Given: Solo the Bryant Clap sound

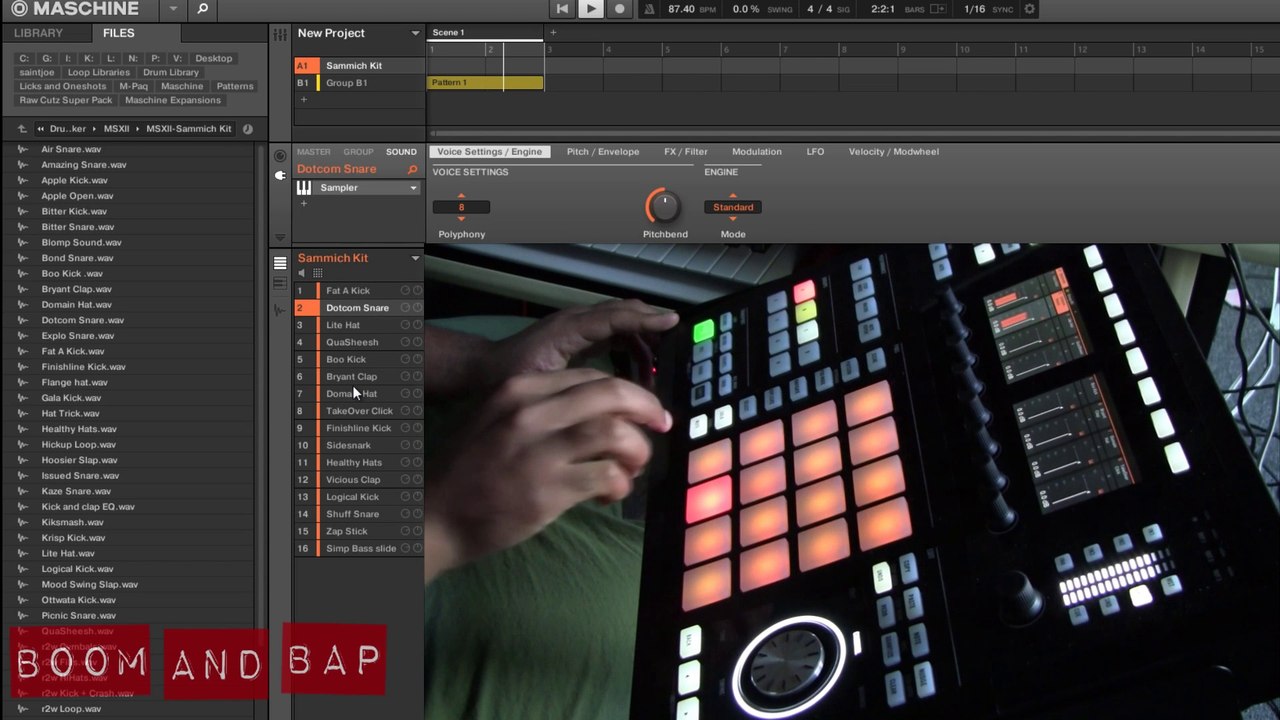Looking at the screenshot, I should (x=417, y=377).
